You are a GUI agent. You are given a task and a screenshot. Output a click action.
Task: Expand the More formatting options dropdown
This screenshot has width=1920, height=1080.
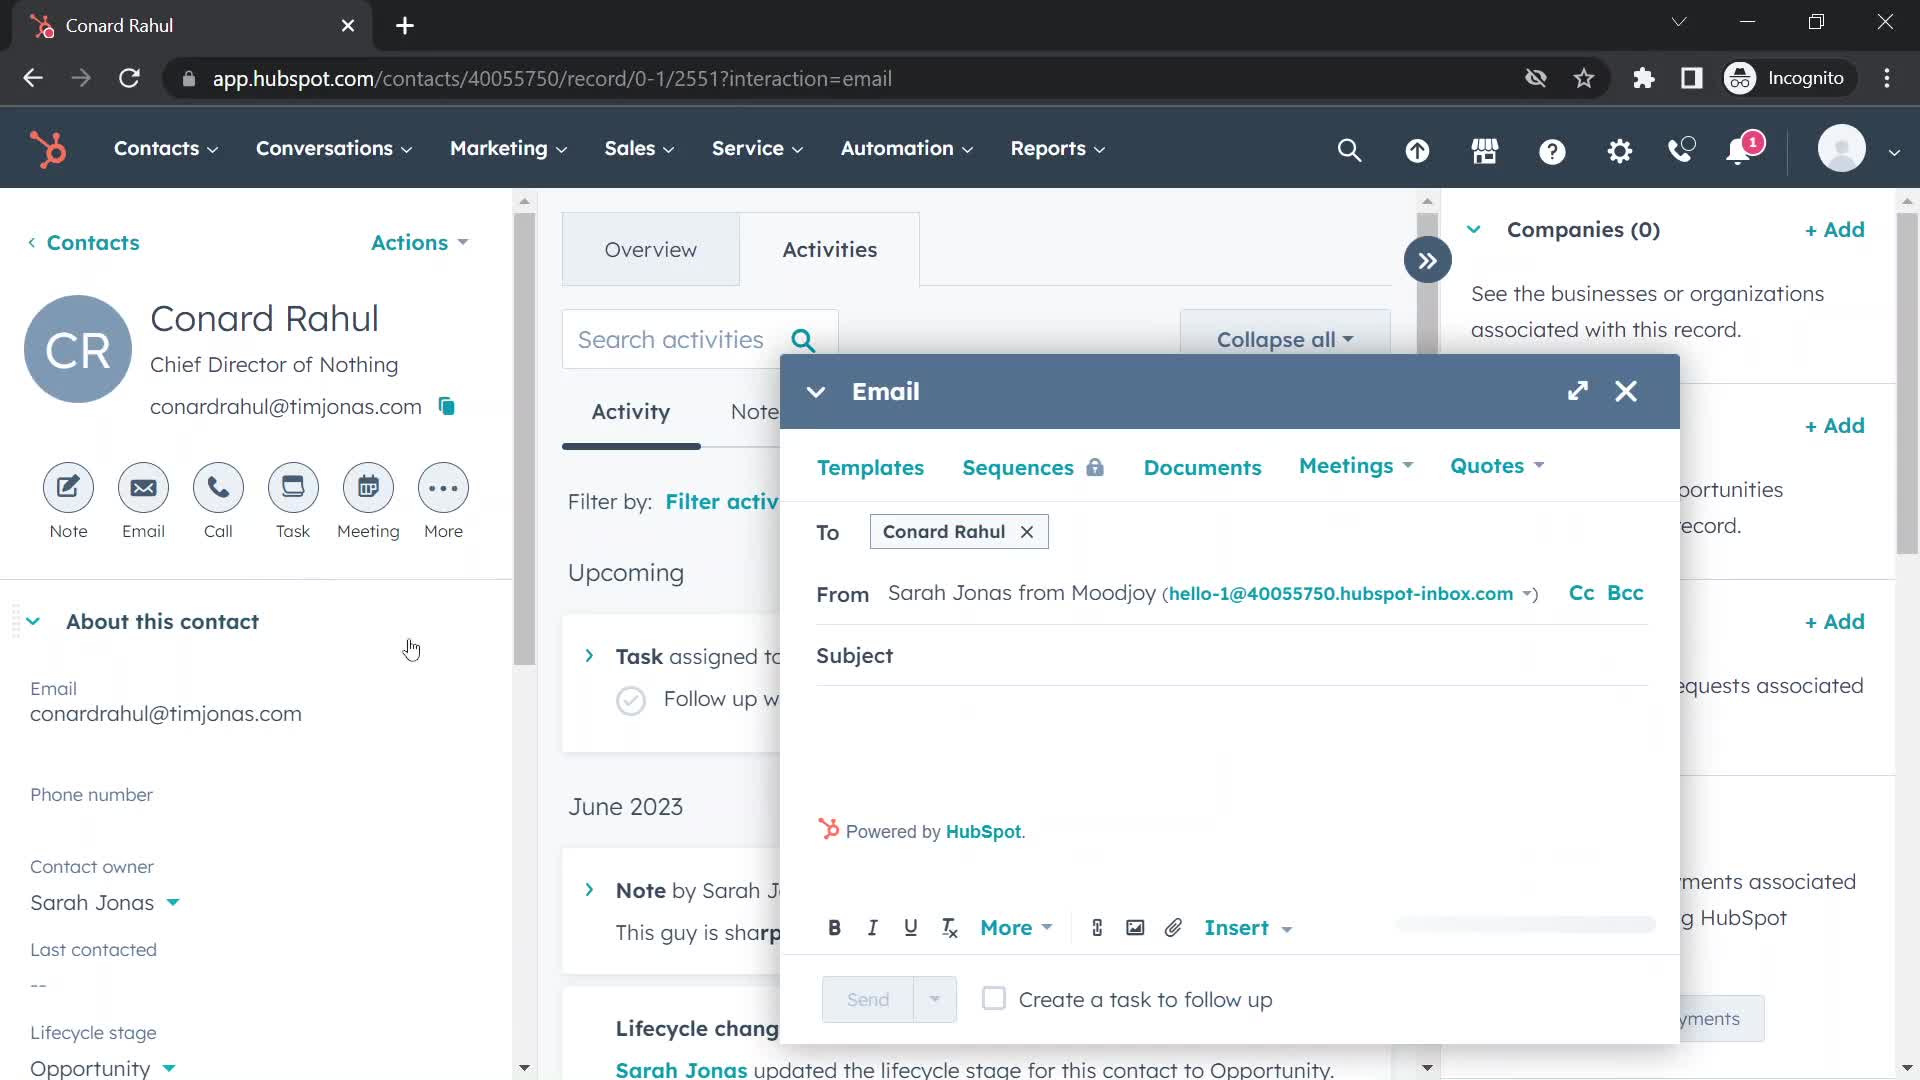1017,927
